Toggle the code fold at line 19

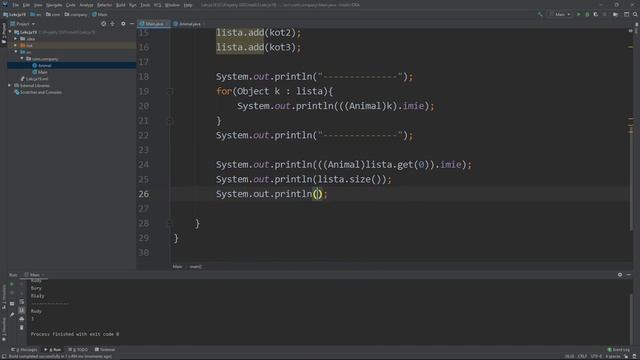pyautogui.click(x=170, y=91)
